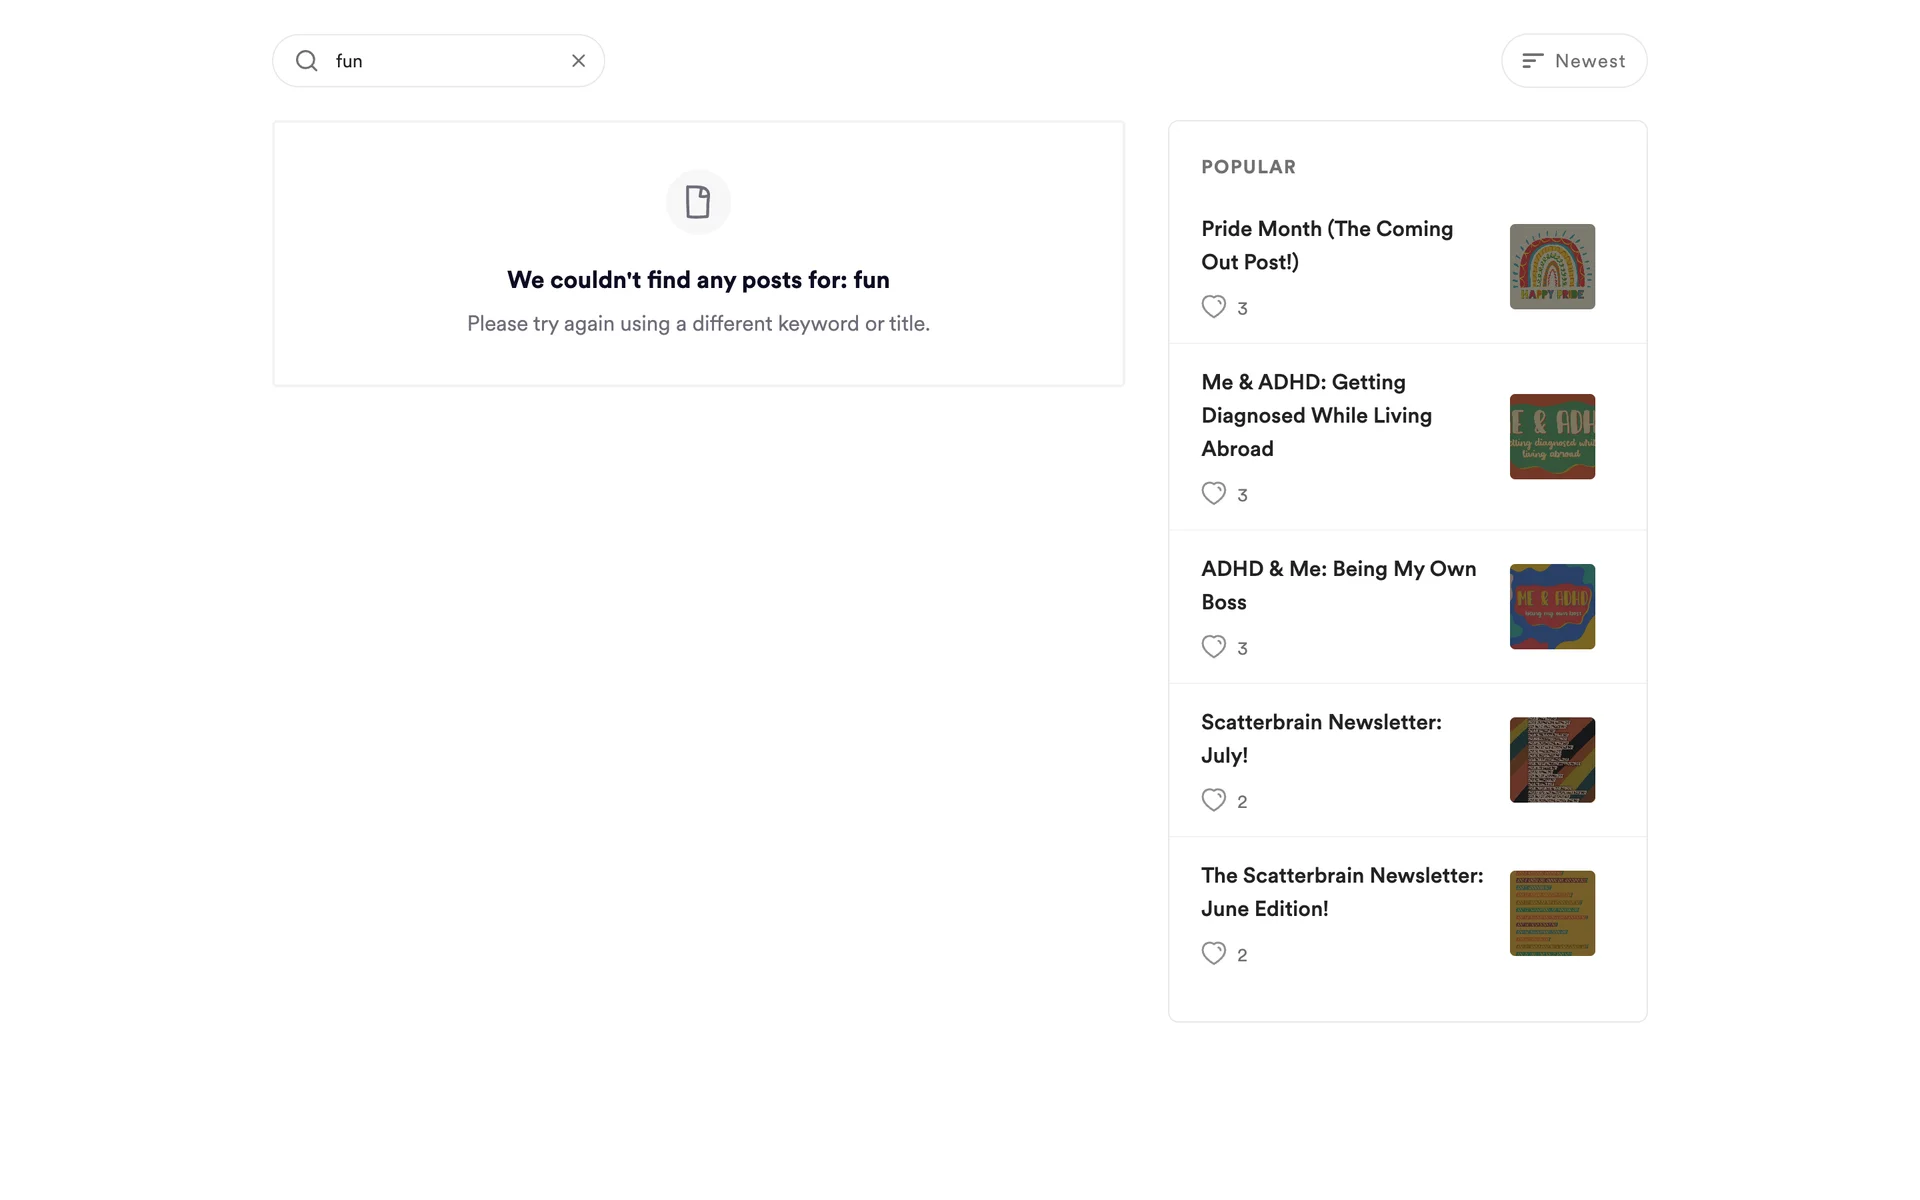Click the search magnifier icon

(x=307, y=61)
